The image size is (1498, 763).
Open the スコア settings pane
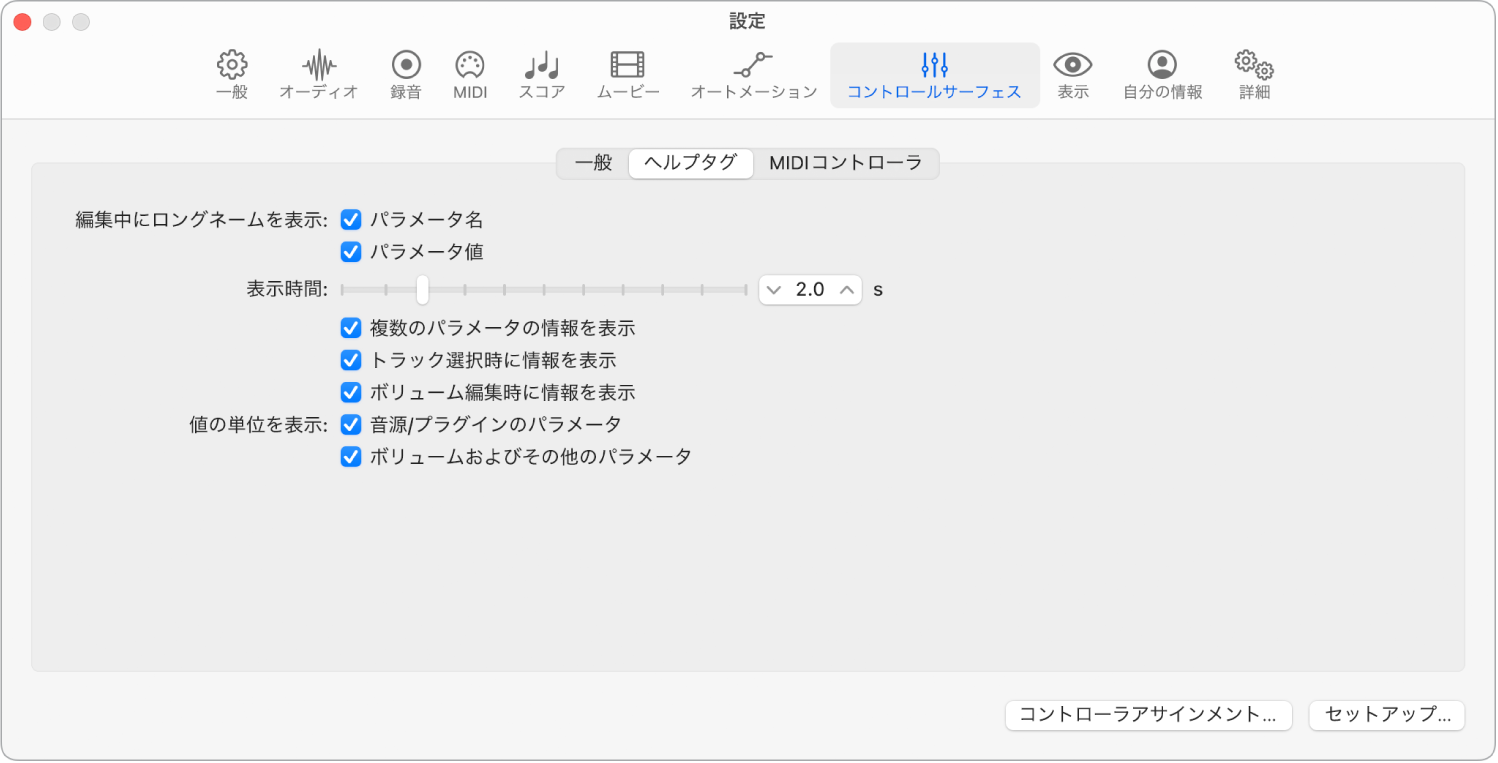pos(541,74)
